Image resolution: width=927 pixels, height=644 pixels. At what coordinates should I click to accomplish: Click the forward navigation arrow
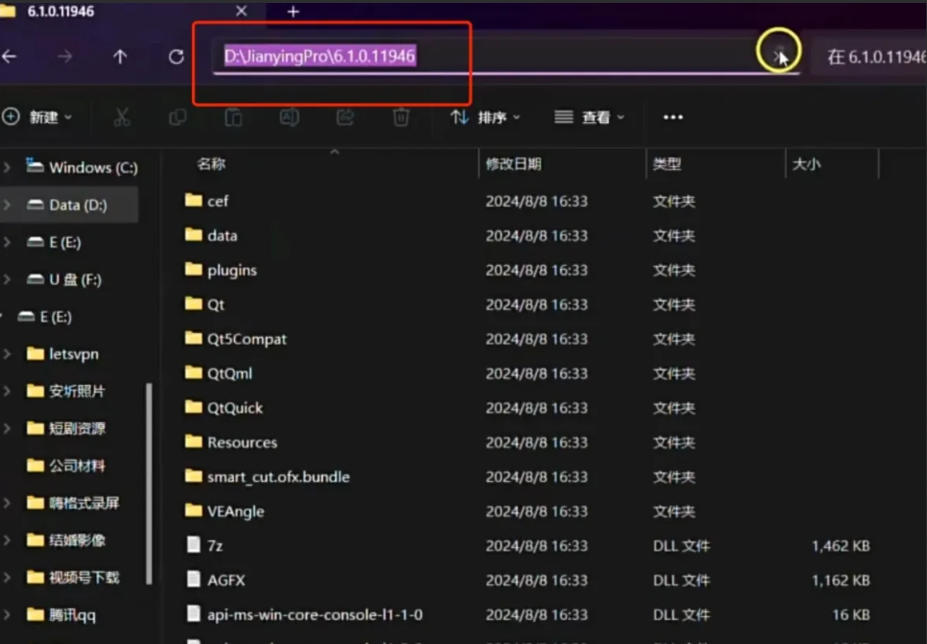[x=64, y=57]
